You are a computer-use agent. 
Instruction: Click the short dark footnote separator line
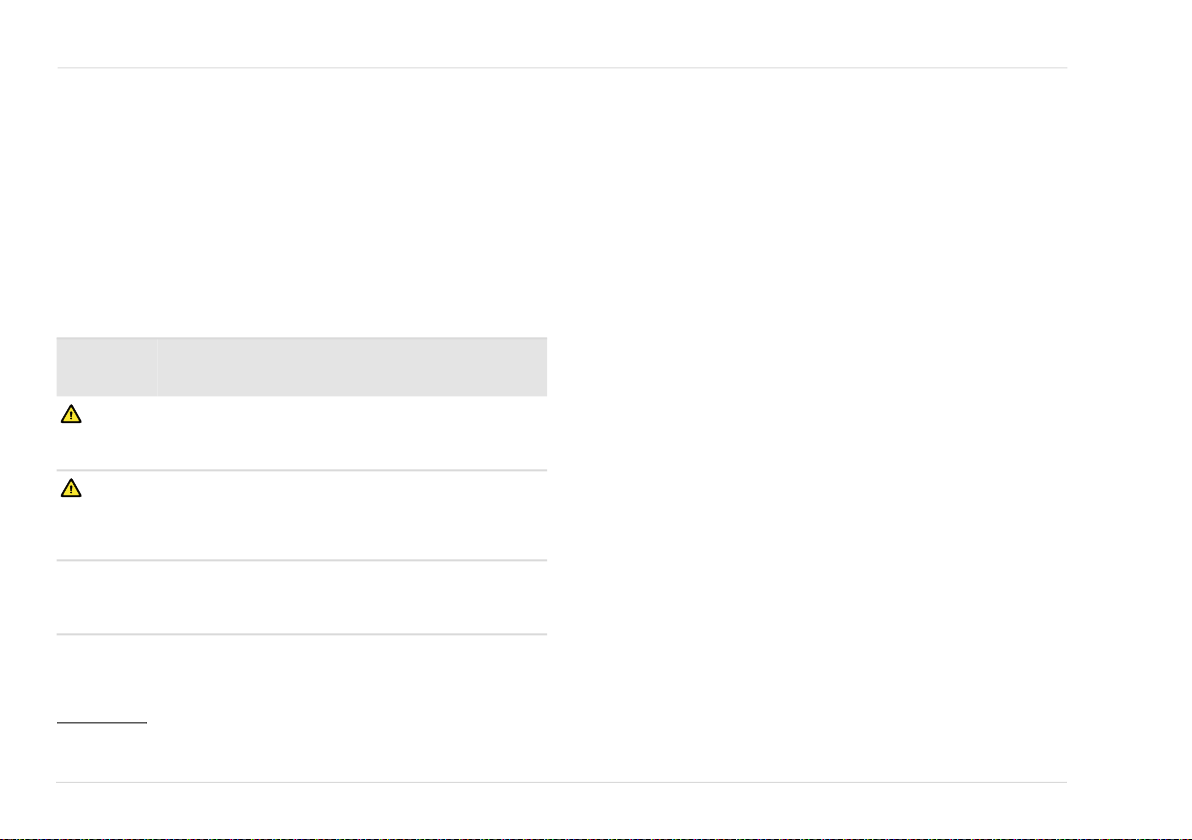click(102, 722)
